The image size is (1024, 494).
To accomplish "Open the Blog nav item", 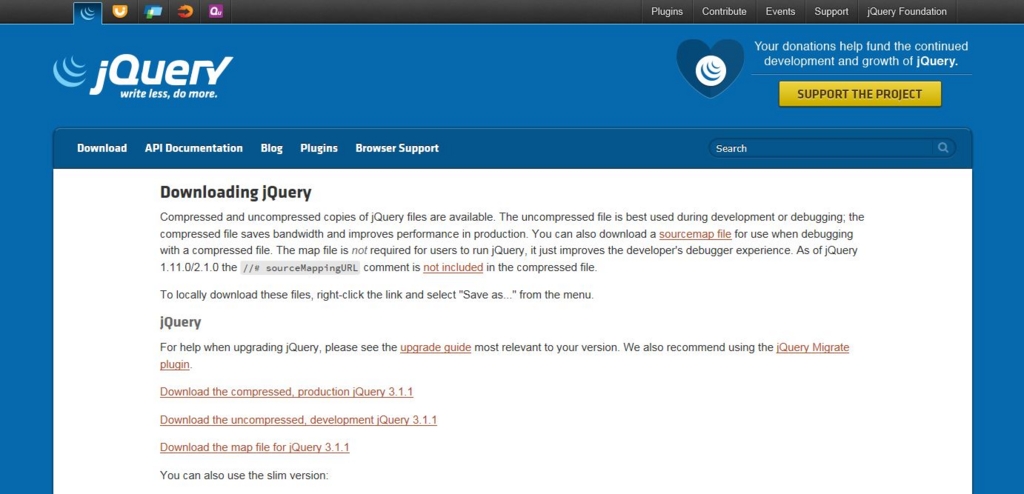I will point(272,148).
